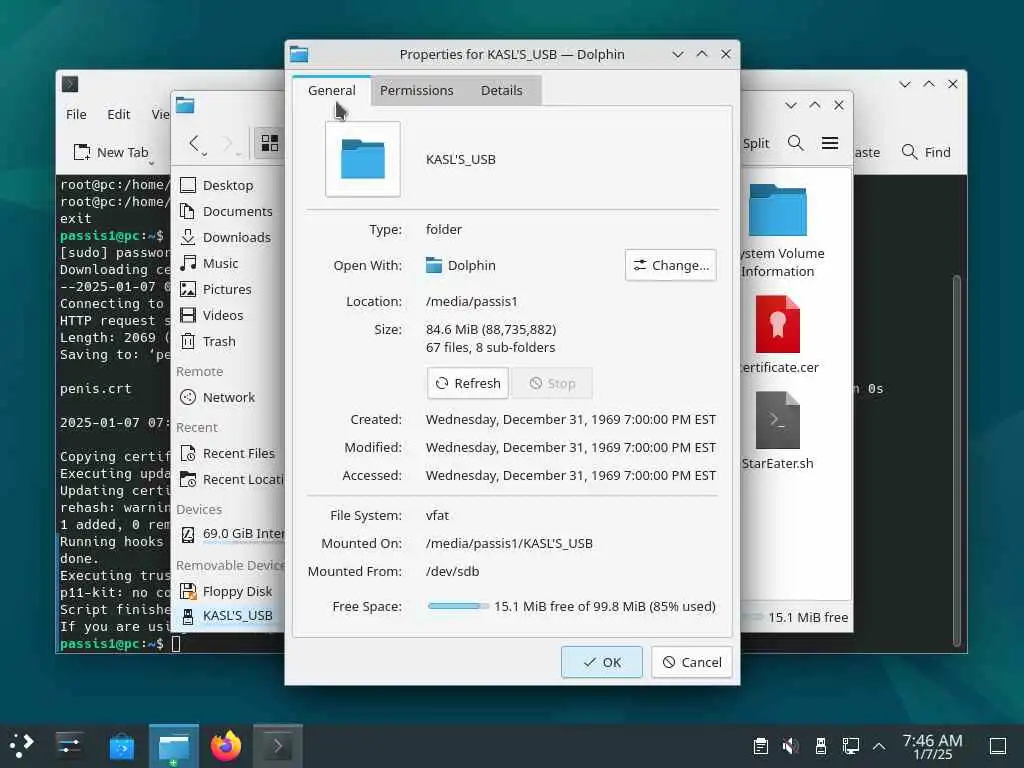1024x768 pixels.
Task: Click the Trash bin icon in sidebar
Action: tap(188, 342)
